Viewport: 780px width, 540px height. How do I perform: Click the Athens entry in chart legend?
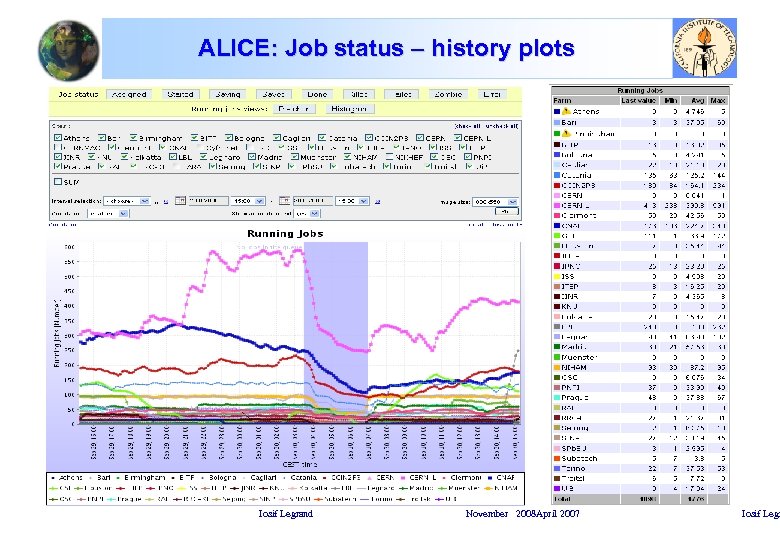point(67,477)
